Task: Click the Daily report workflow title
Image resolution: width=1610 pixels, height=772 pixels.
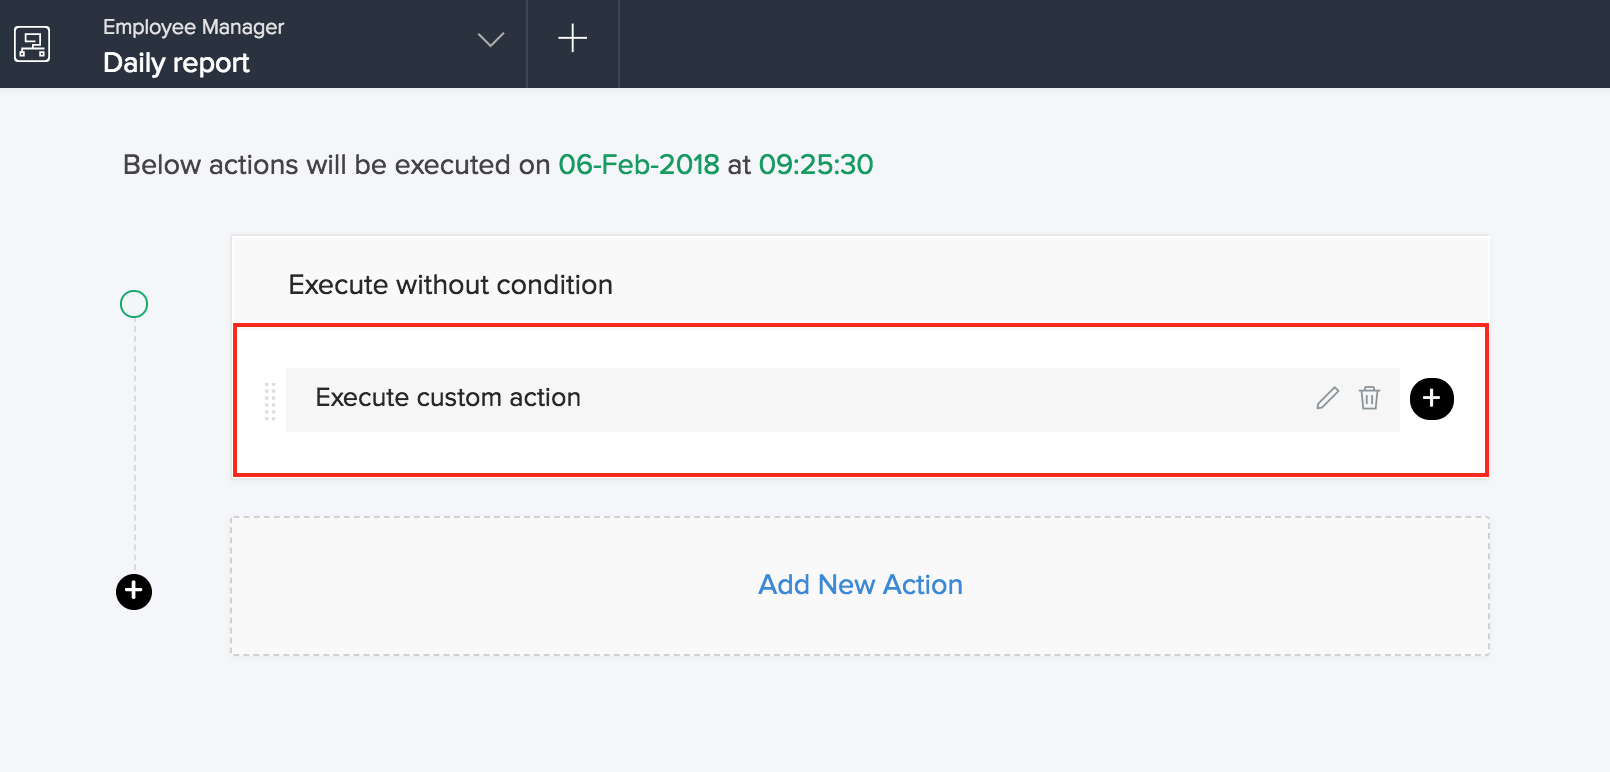Action: (x=176, y=63)
